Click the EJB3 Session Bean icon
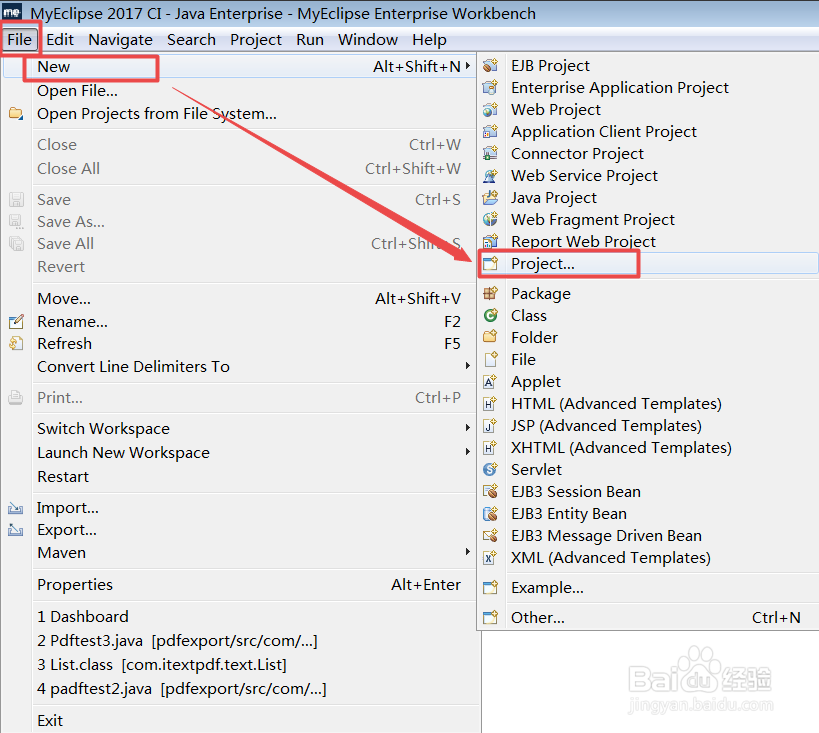Image resolution: width=819 pixels, height=733 pixels. tap(490, 492)
